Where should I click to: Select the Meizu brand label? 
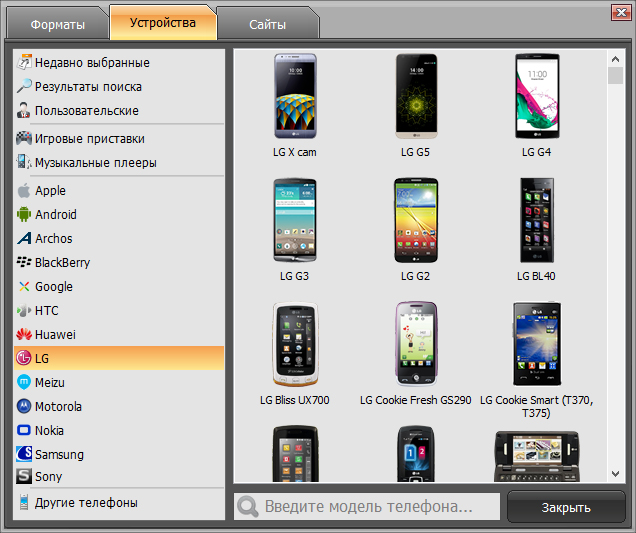coord(49,383)
